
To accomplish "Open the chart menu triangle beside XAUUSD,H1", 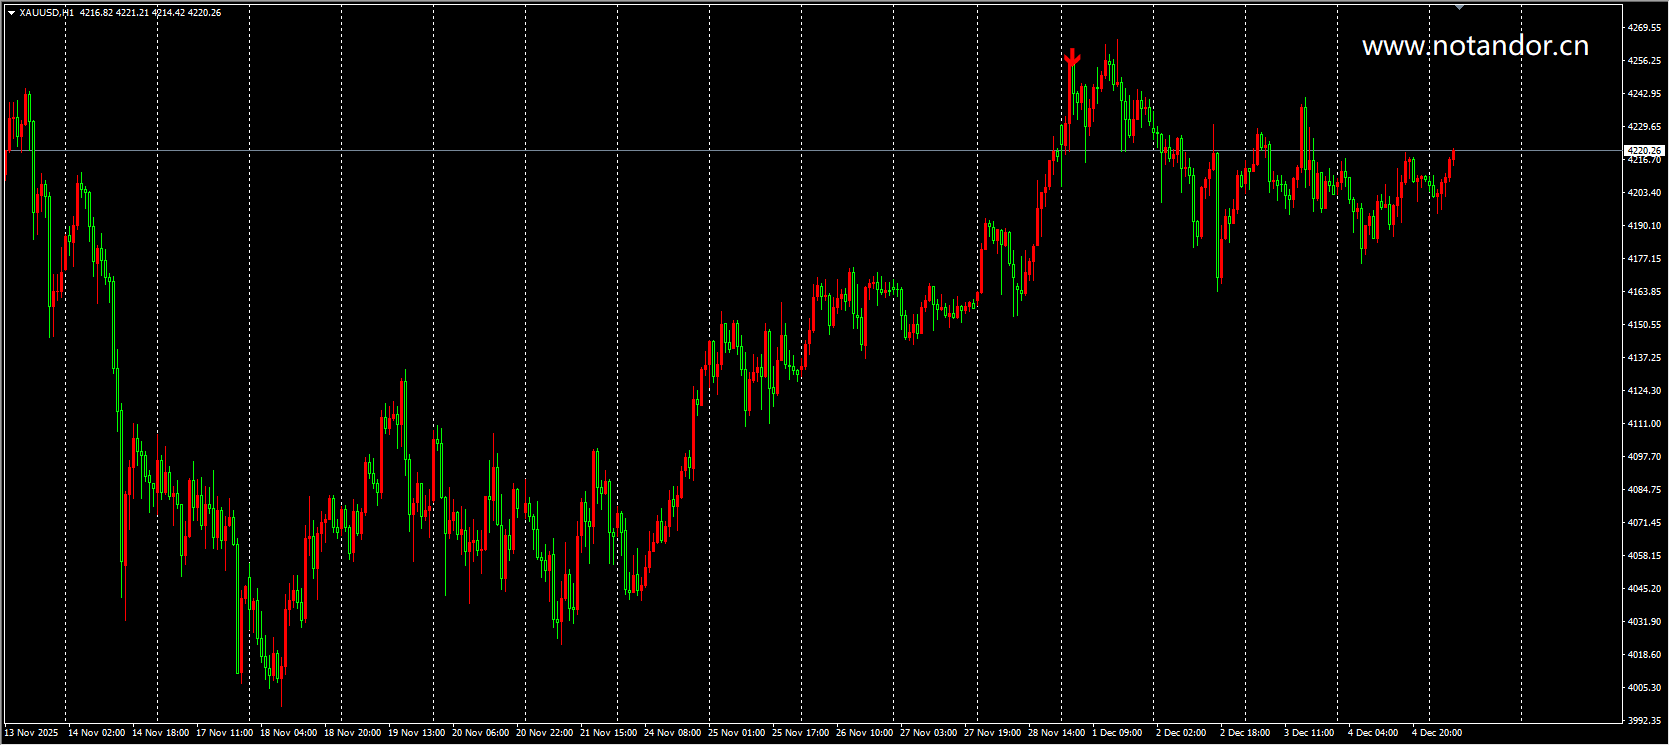I will pos(11,13).
